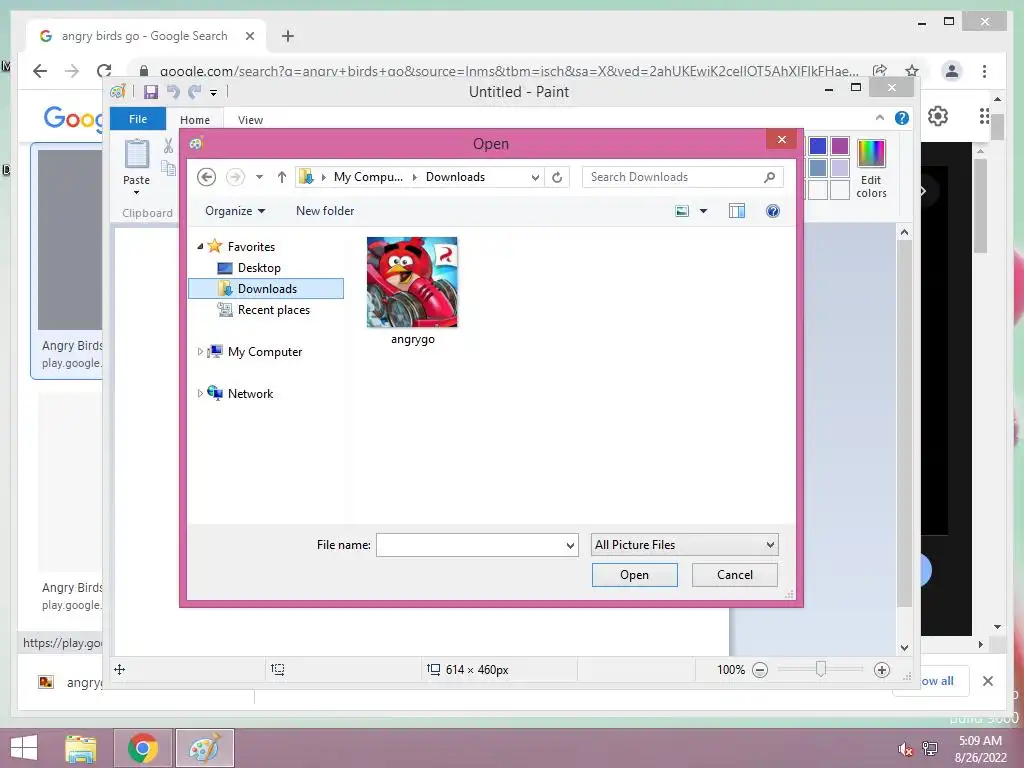
Task: Select the angrygo image thumbnail
Action: point(412,282)
